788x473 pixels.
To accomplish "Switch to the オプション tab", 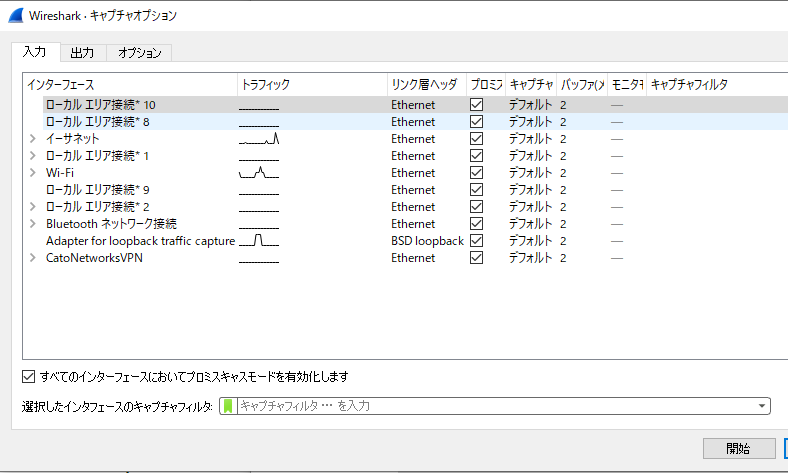I will tap(139, 53).
